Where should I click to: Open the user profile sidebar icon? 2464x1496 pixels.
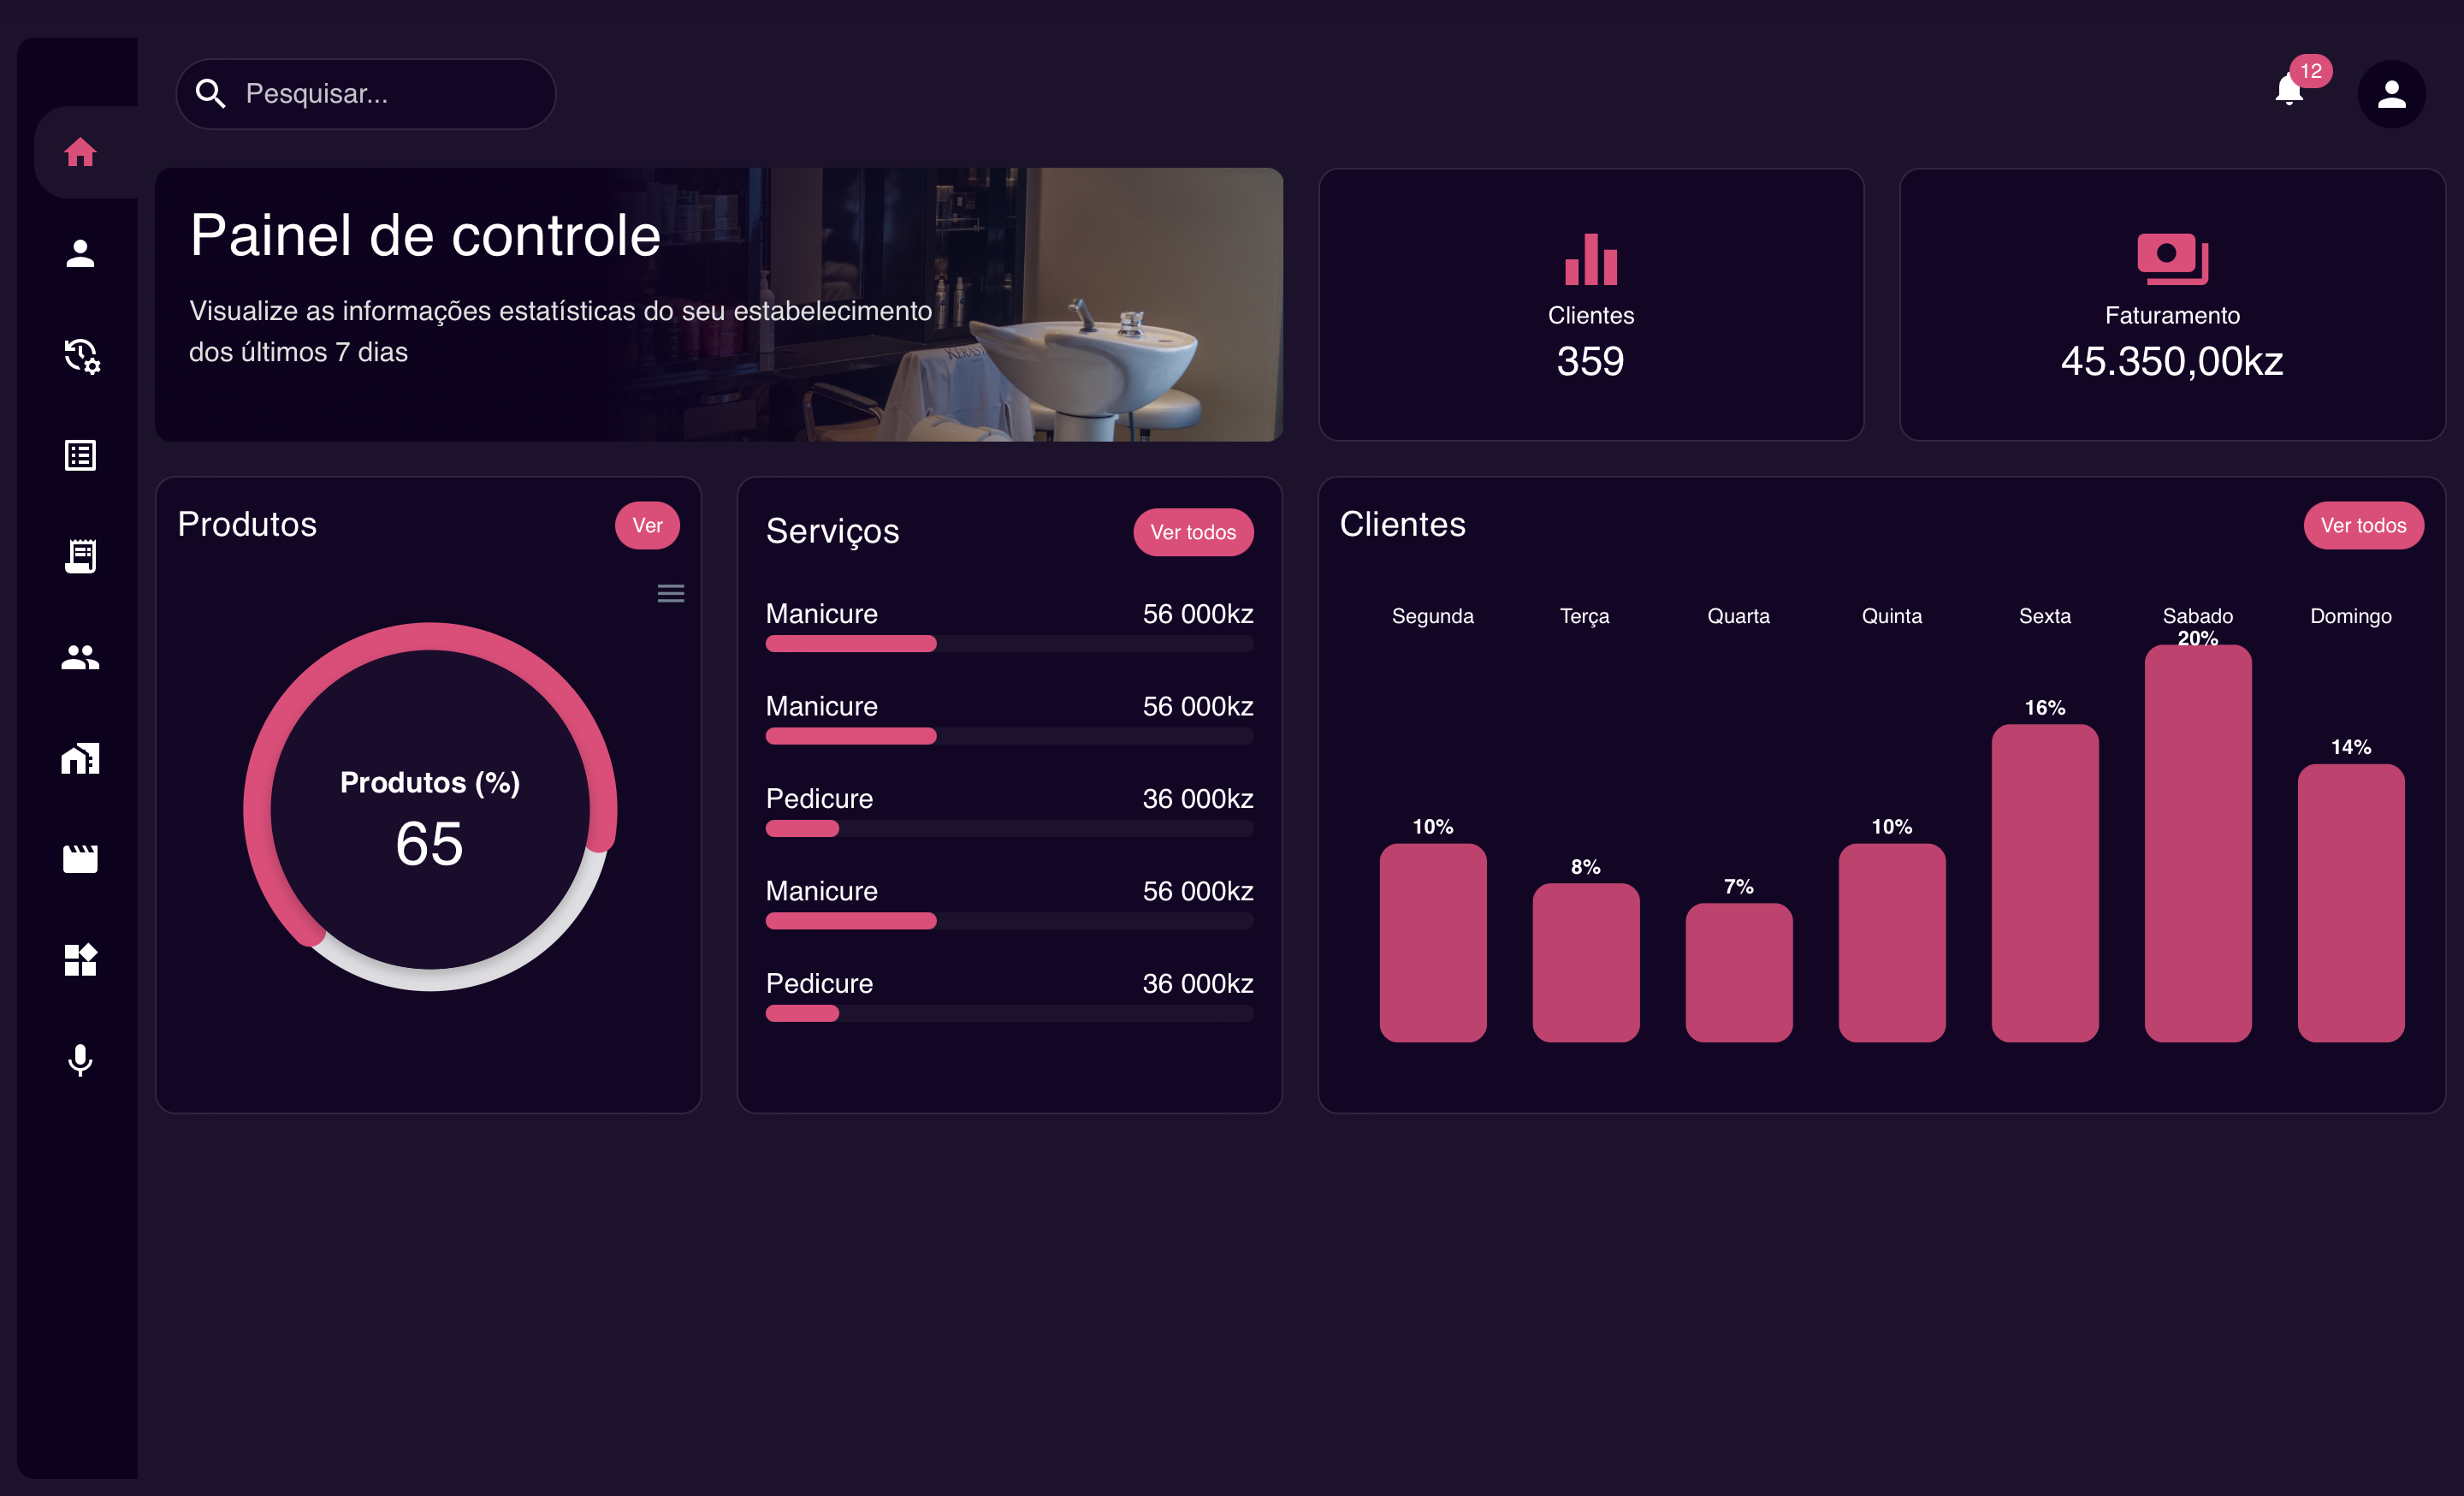[x=80, y=253]
